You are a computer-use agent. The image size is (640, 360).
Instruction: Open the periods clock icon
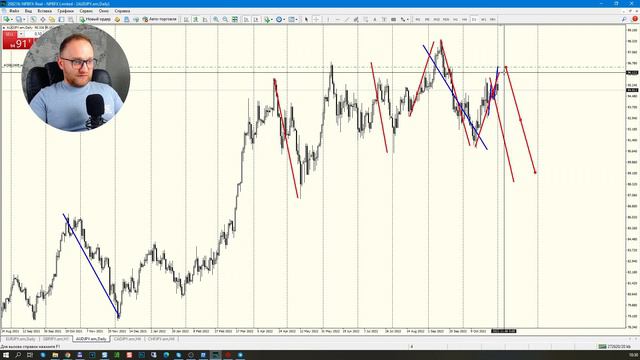click(x=279, y=19)
